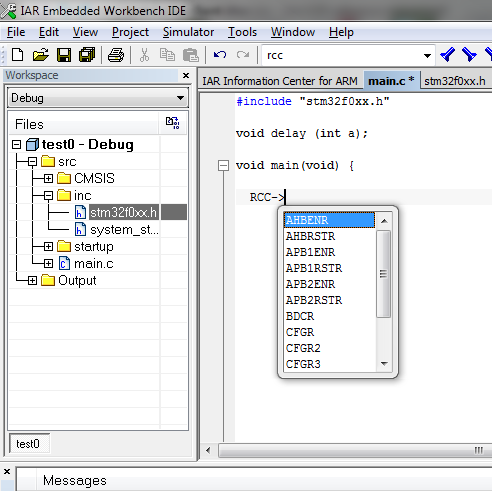Click the test0 project cube icon
Image resolution: width=492 pixels, height=491 pixels.
click(x=32, y=144)
